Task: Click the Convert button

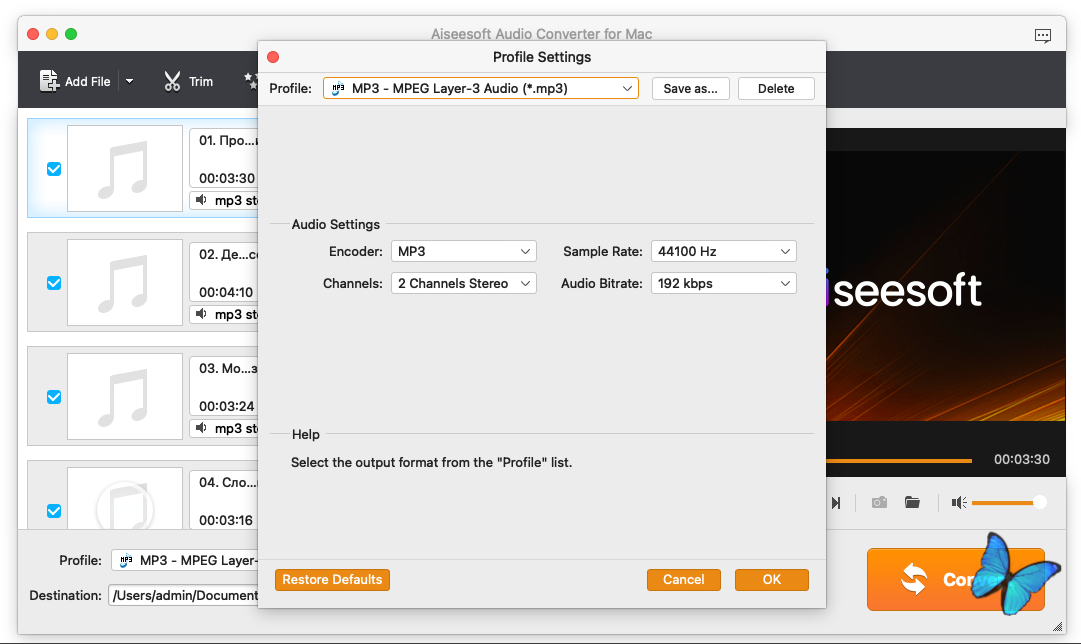Action: coord(956,579)
